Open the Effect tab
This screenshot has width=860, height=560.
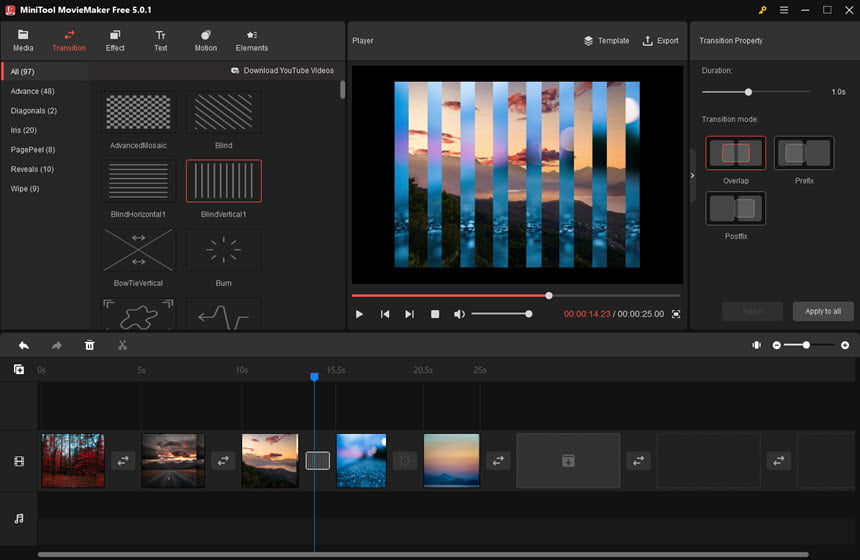pos(115,41)
